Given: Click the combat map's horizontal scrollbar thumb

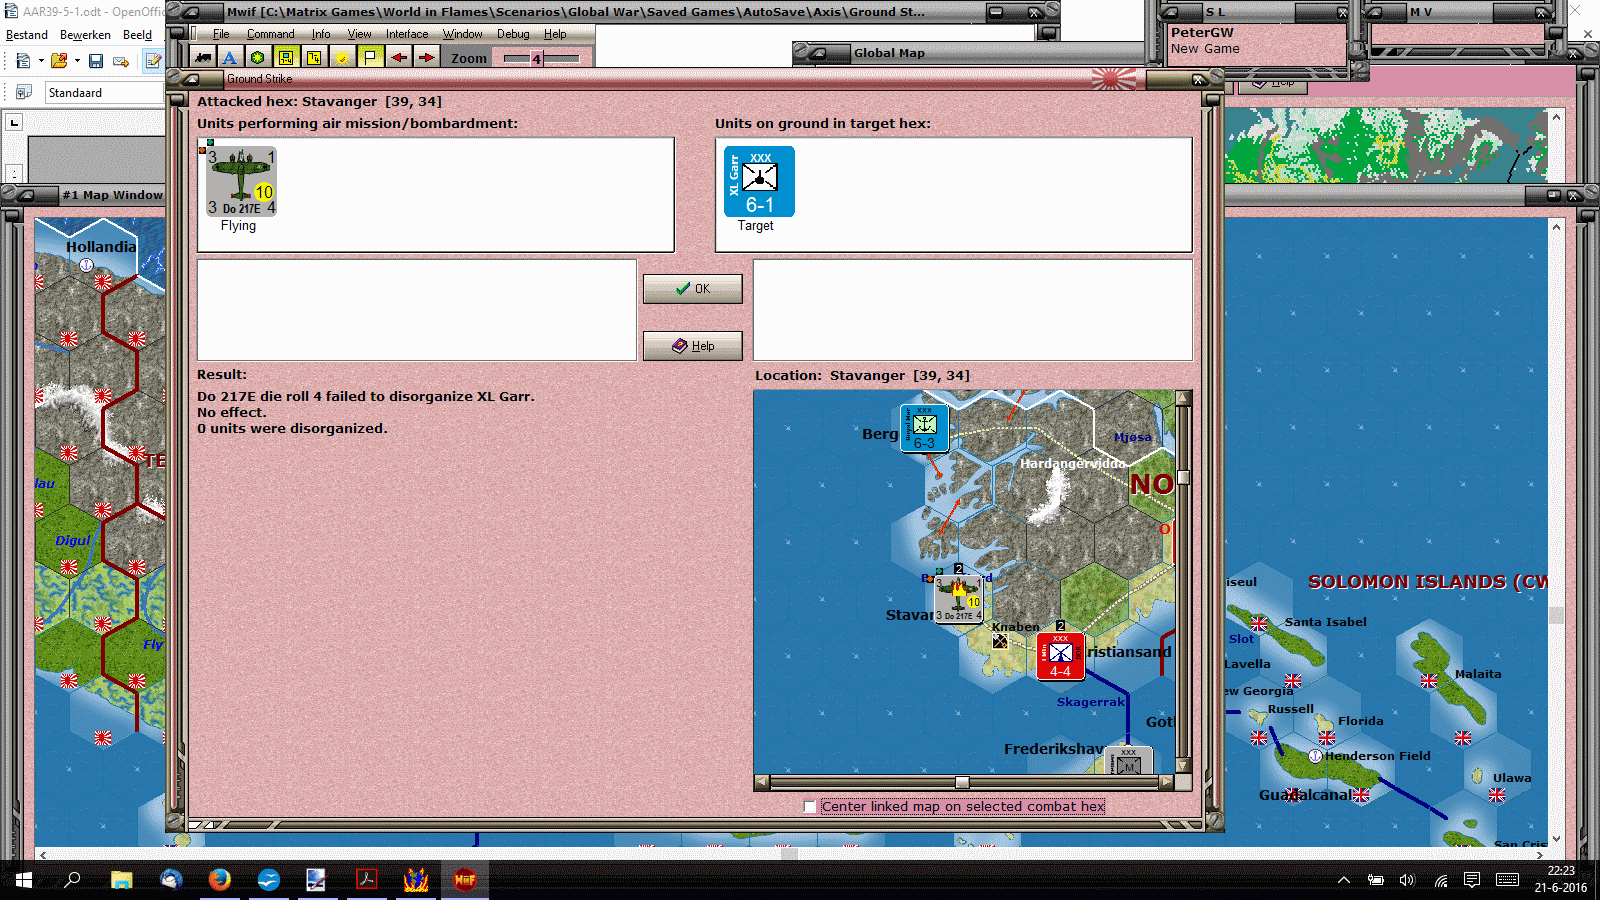Looking at the screenshot, I should coord(962,782).
